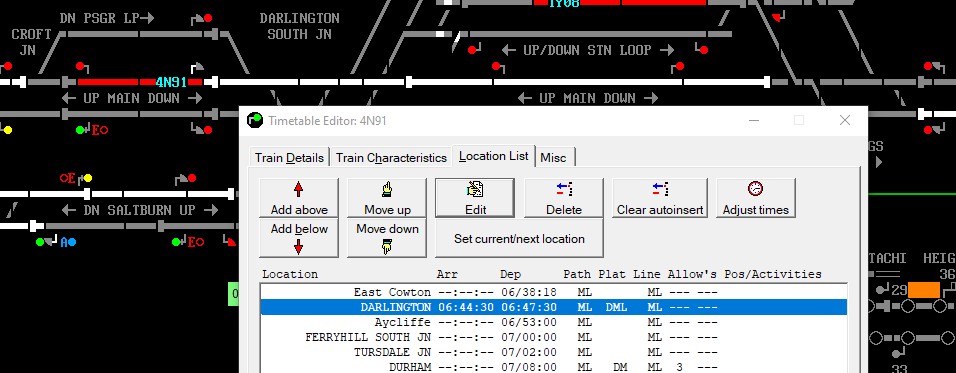Click the Move up button
Viewport: 956px width, 373px height.
[387, 198]
